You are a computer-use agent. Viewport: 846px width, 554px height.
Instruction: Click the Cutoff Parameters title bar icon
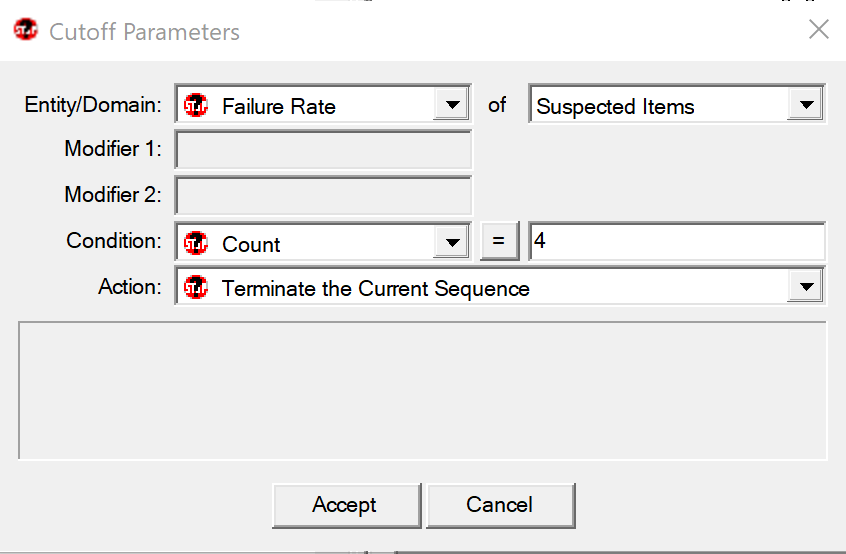click(26, 30)
